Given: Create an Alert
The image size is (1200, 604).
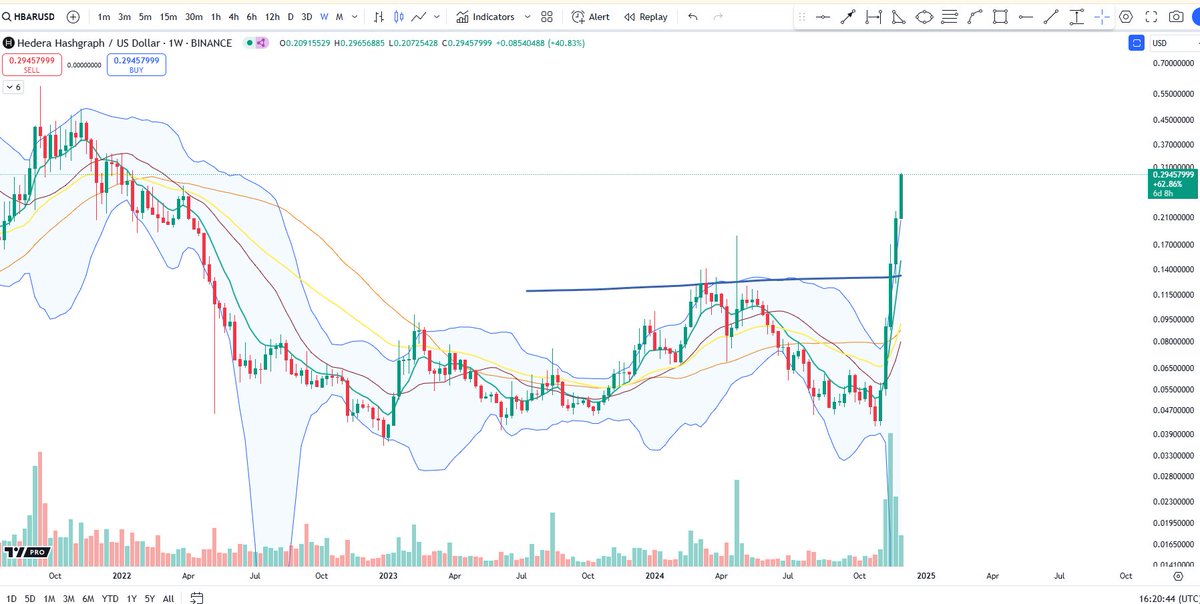Looking at the screenshot, I should (590, 17).
